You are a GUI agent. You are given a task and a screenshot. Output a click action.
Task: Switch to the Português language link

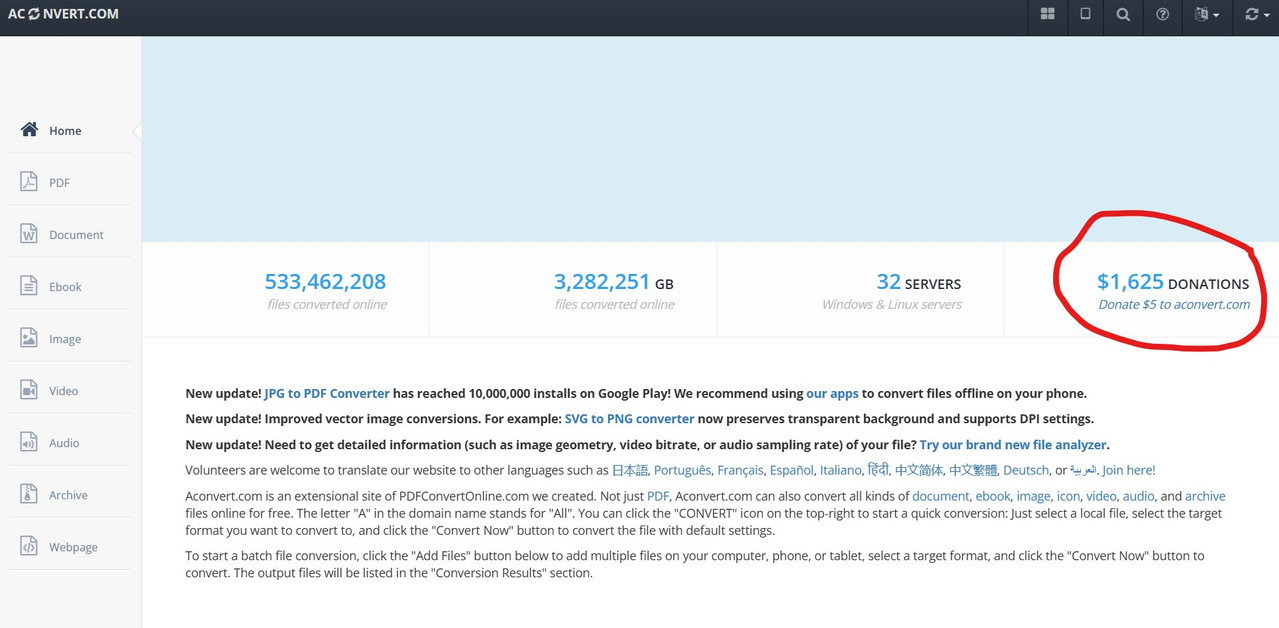[x=682, y=470]
